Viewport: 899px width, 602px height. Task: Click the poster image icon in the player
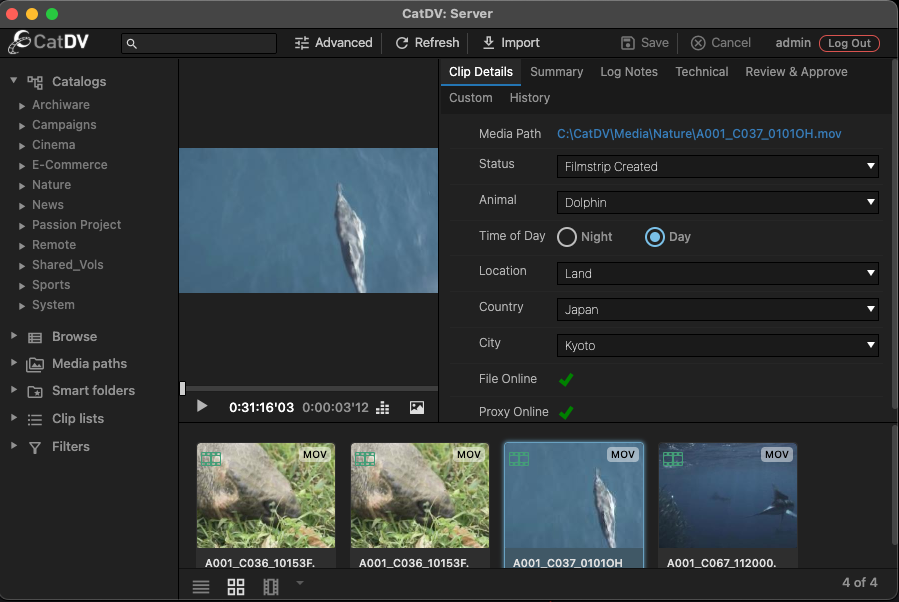pos(417,408)
